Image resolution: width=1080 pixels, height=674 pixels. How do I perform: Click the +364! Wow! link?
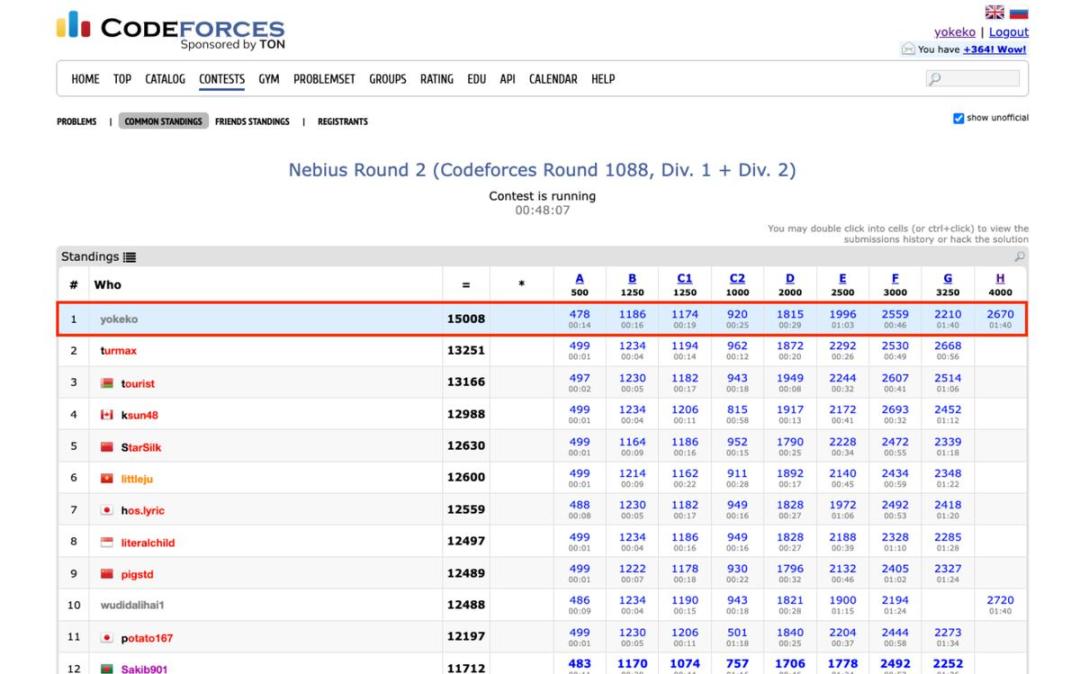point(995,50)
